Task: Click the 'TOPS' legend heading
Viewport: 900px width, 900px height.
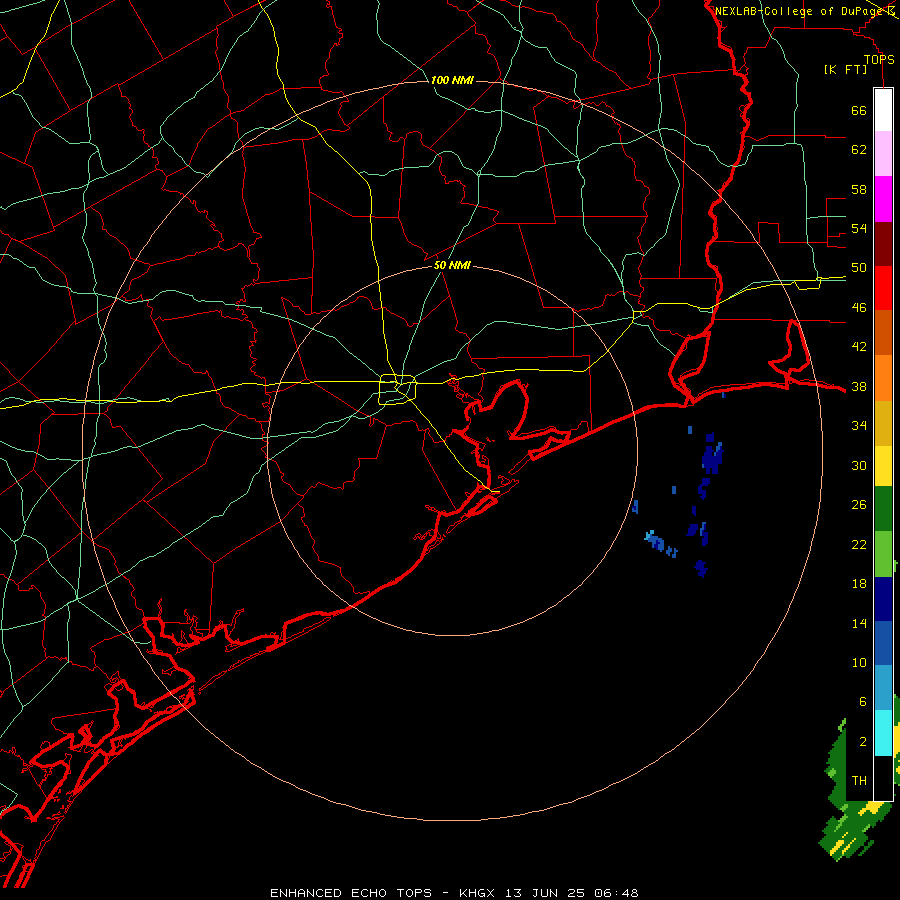Action: [879, 59]
